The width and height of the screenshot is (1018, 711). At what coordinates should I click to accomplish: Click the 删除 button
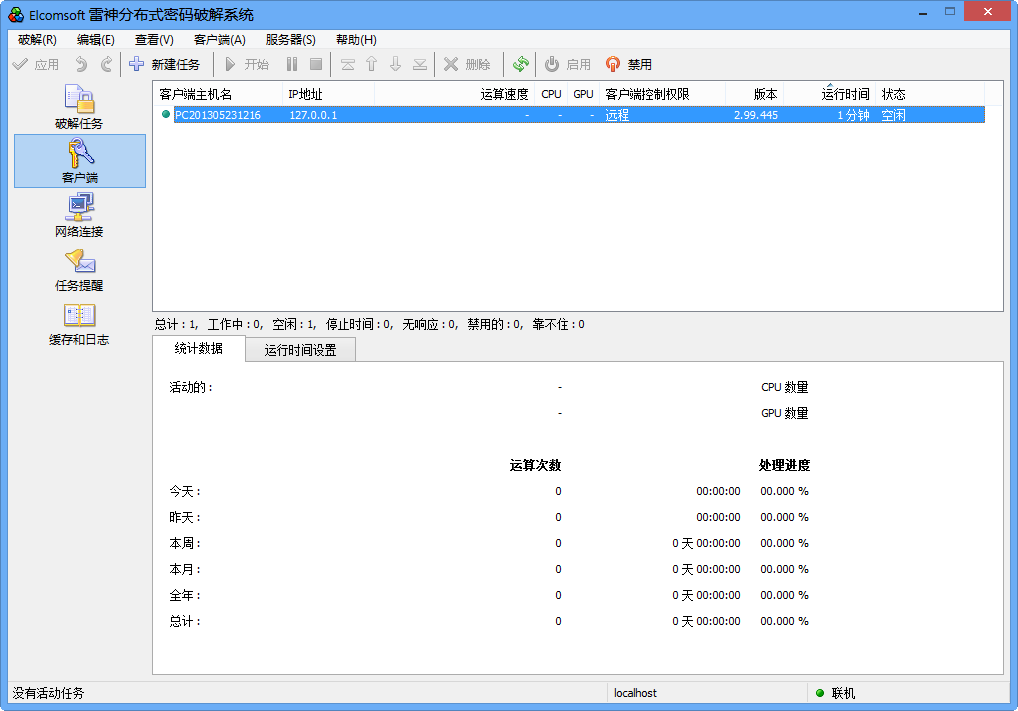(x=466, y=64)
